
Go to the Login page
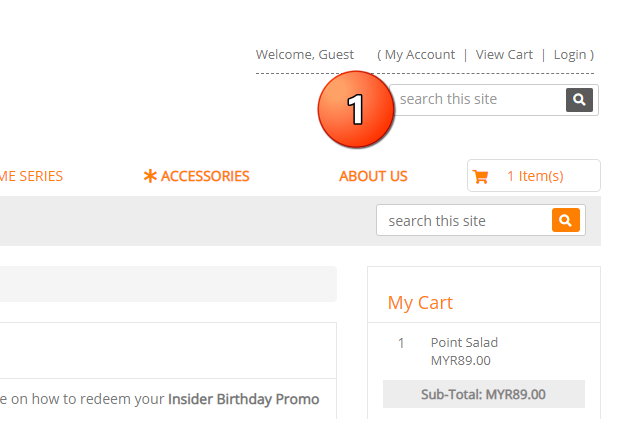(570, 55)
